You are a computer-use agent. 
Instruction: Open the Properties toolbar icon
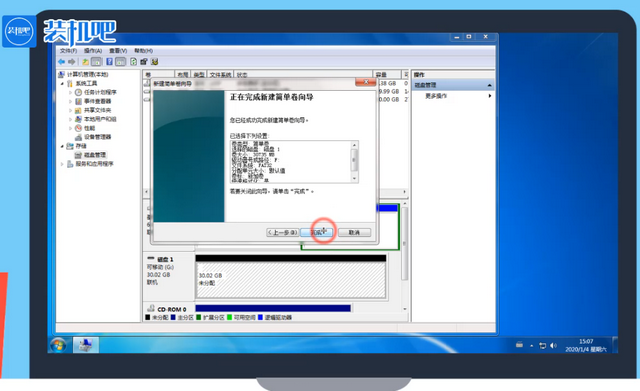(x=144, y=62)
